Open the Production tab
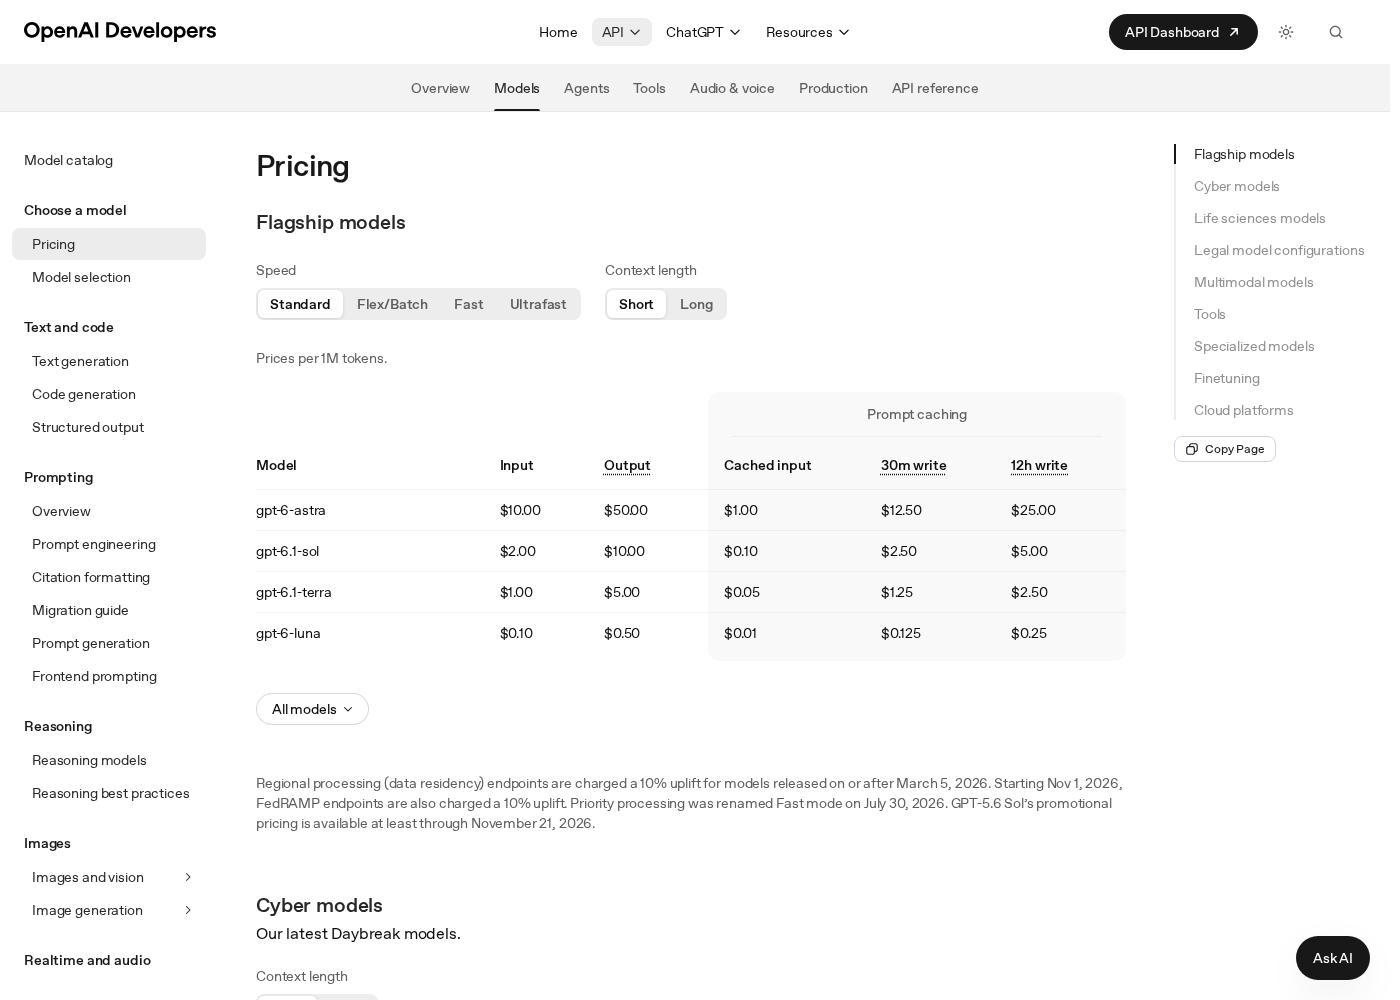This screenshot has width=1400, height=1000. click(833, 88)
